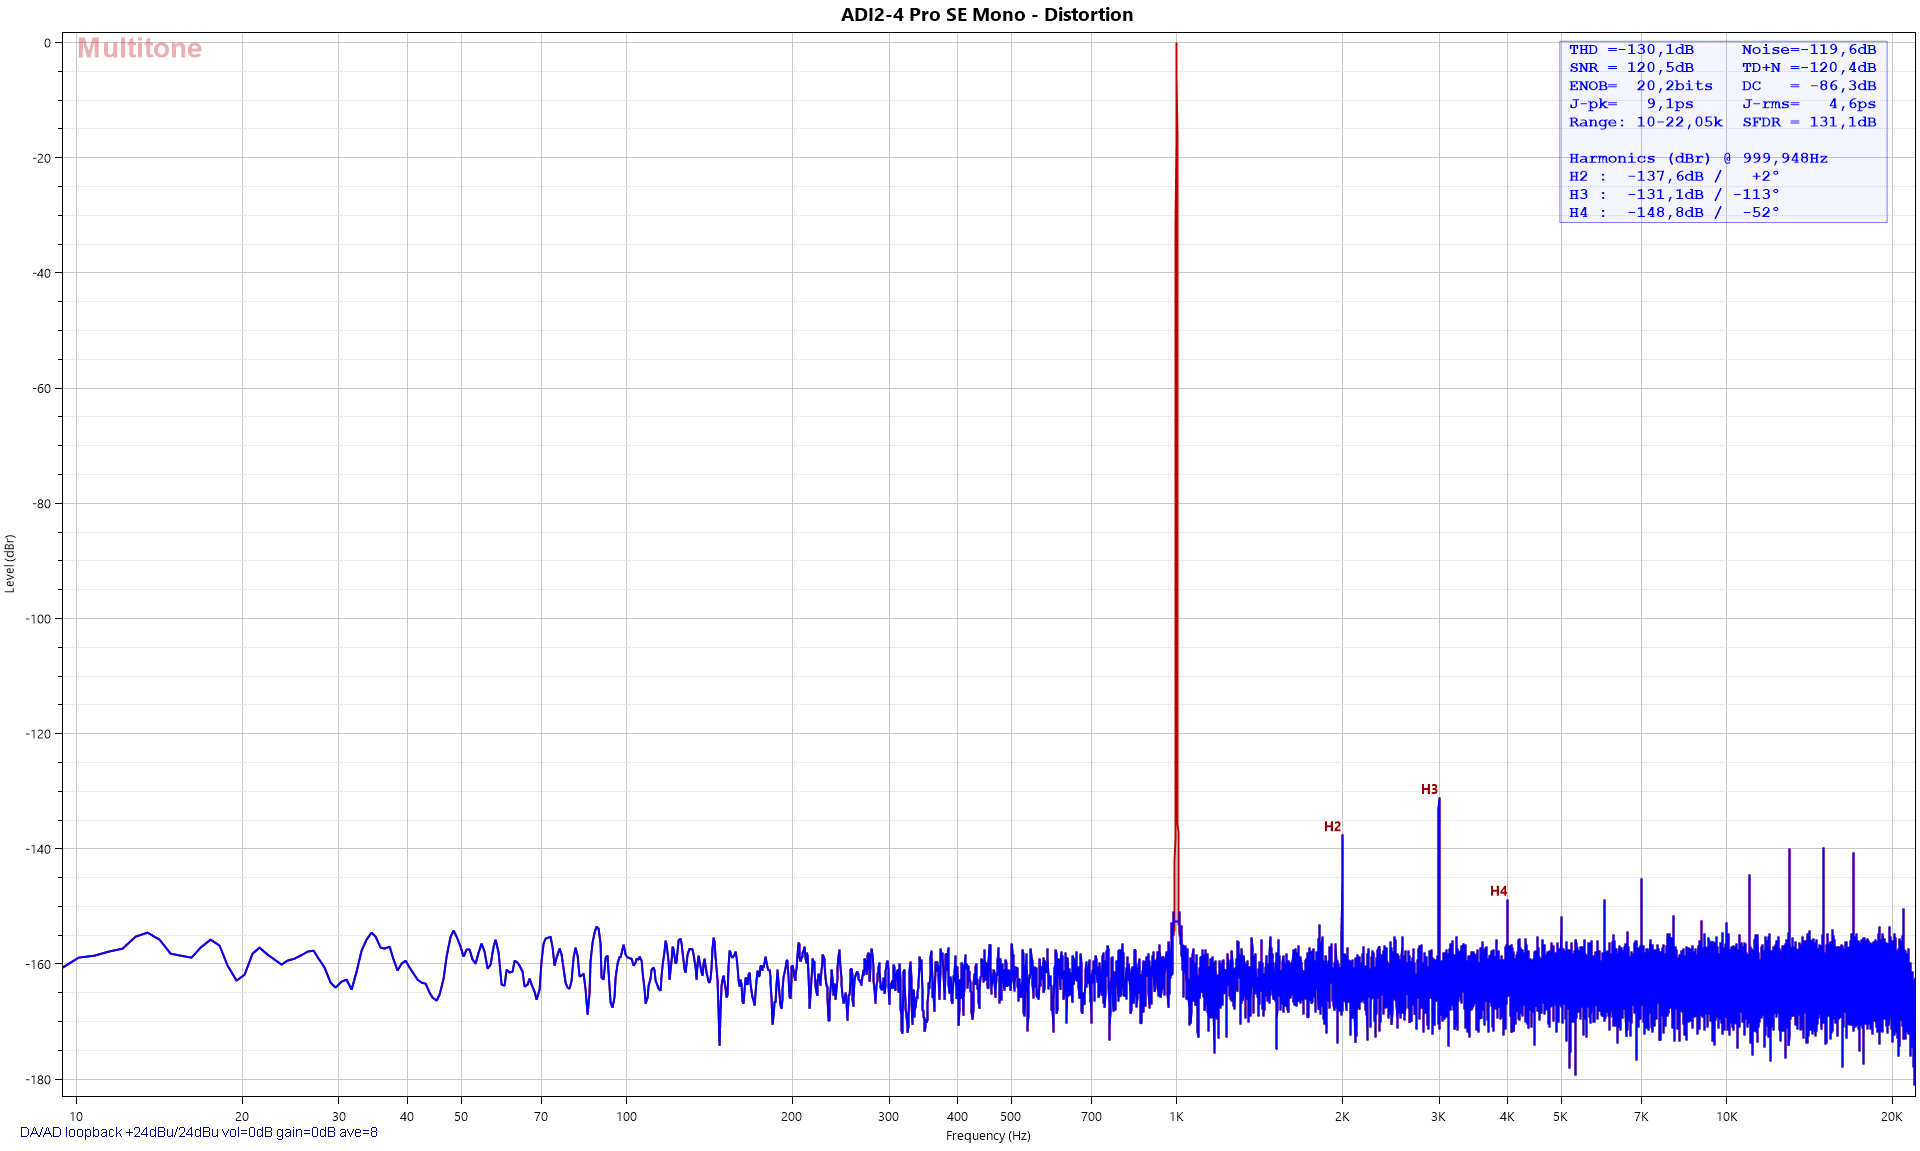Select the J-pk= 9,1ps readout
The width and height of the screenshot is (1920, 1151).
point(1631,104)
